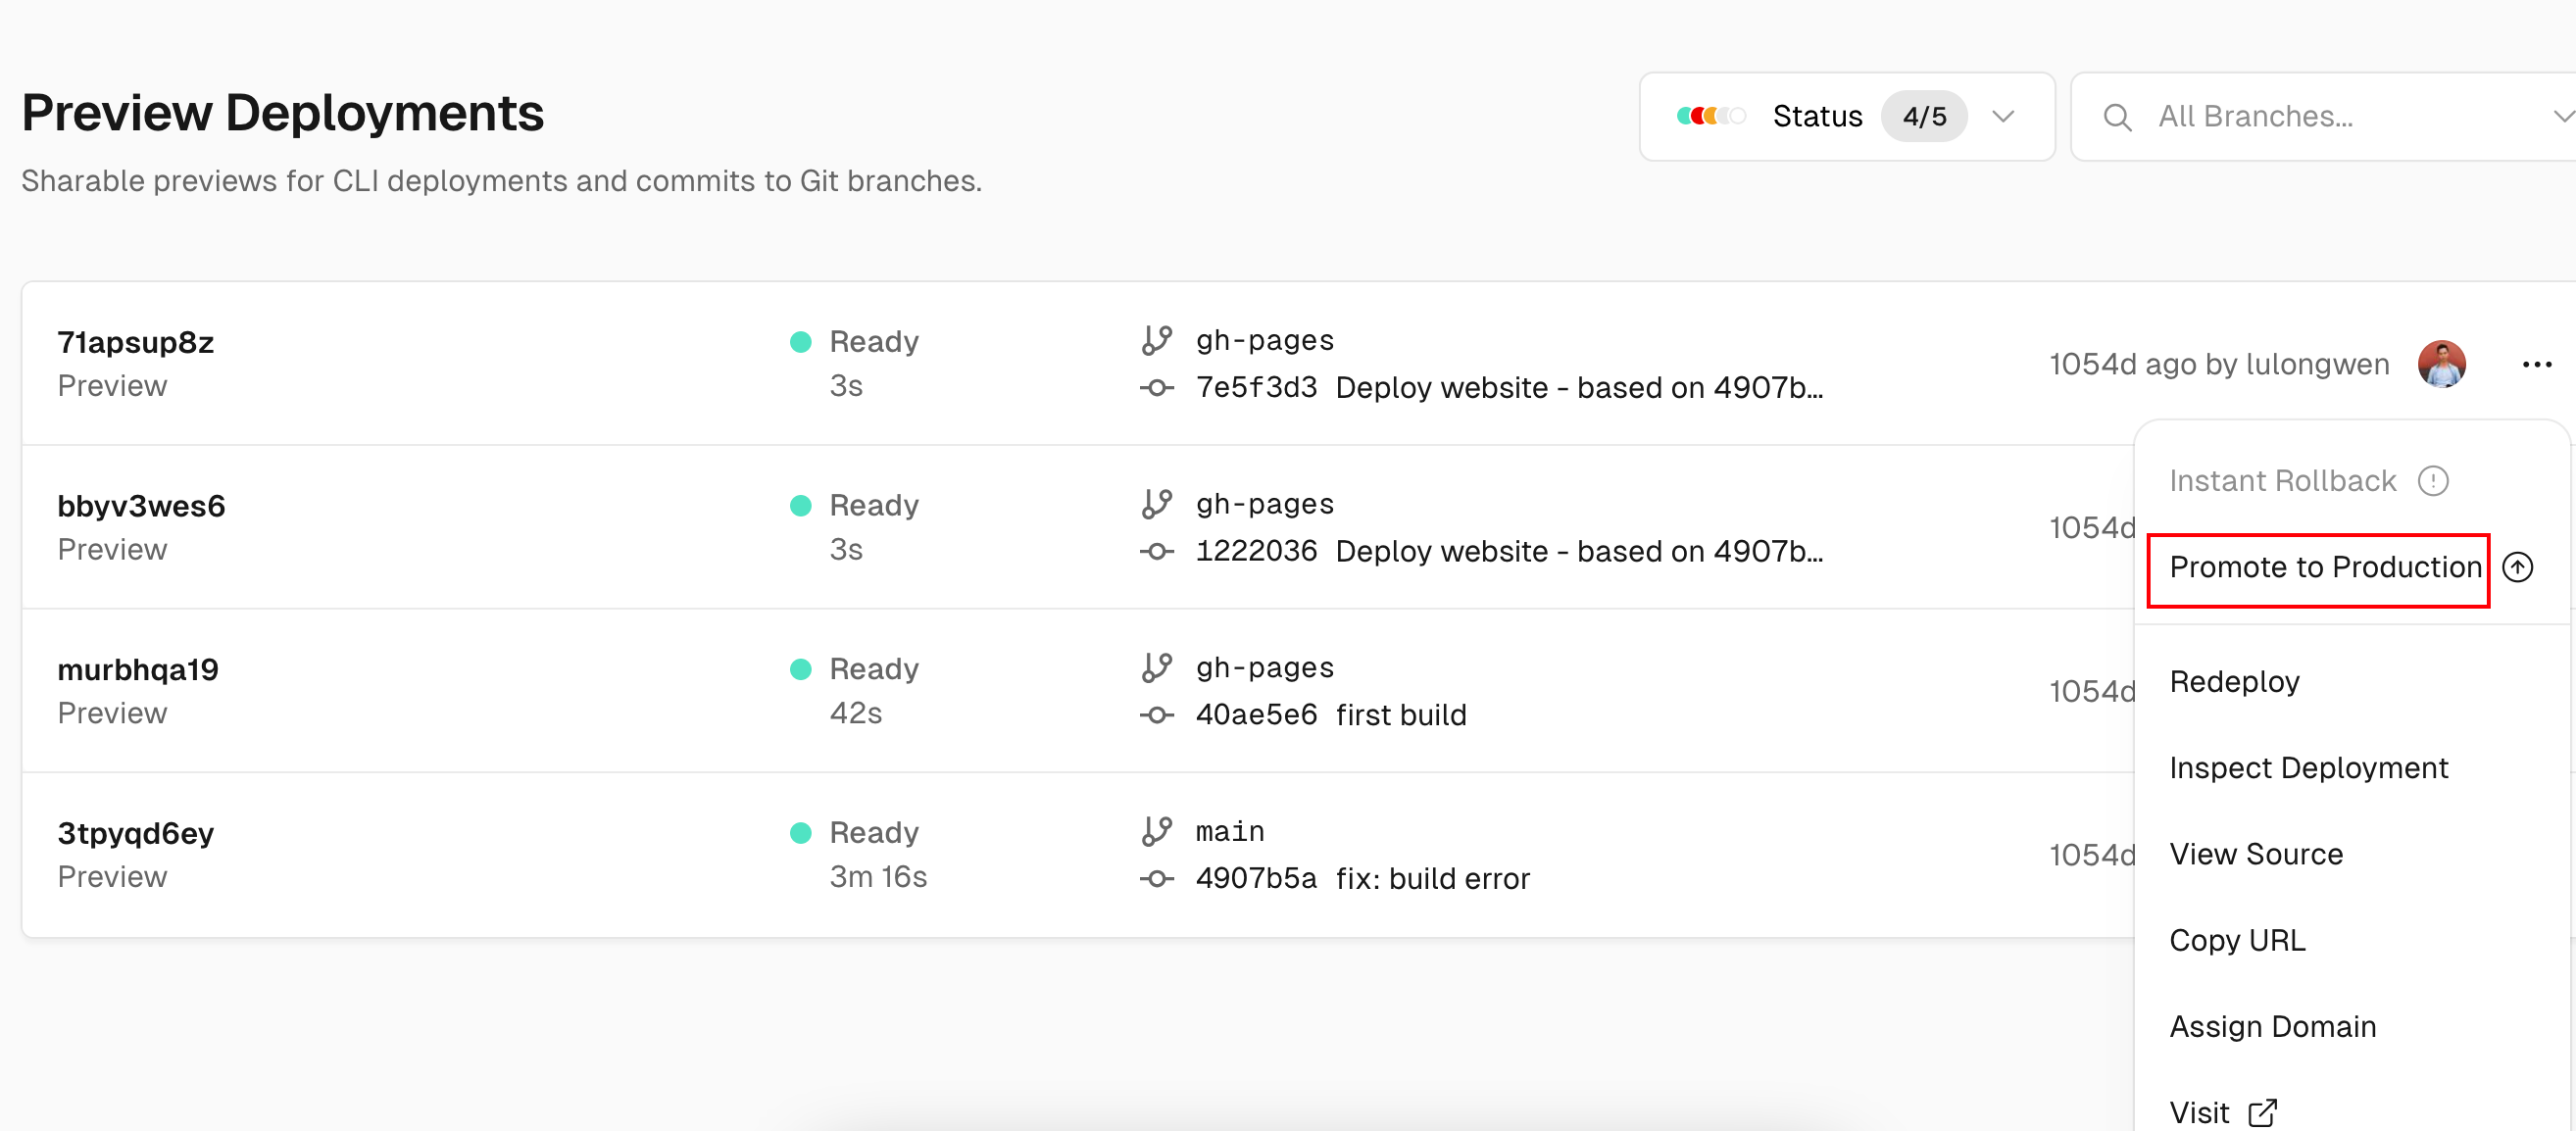This screenshot has width=2576, height=1131.
Task: Open the bbyv3wes6 deployment link
Action: coord(141,506)
